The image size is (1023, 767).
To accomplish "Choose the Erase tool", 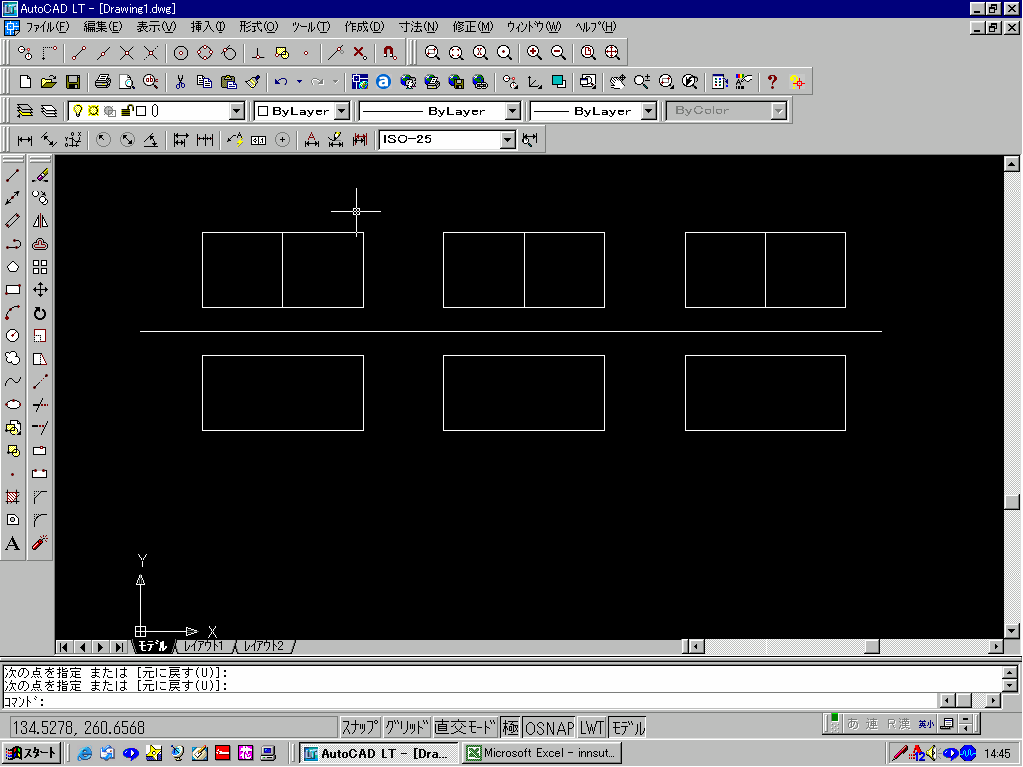I will tap(40, 175).
